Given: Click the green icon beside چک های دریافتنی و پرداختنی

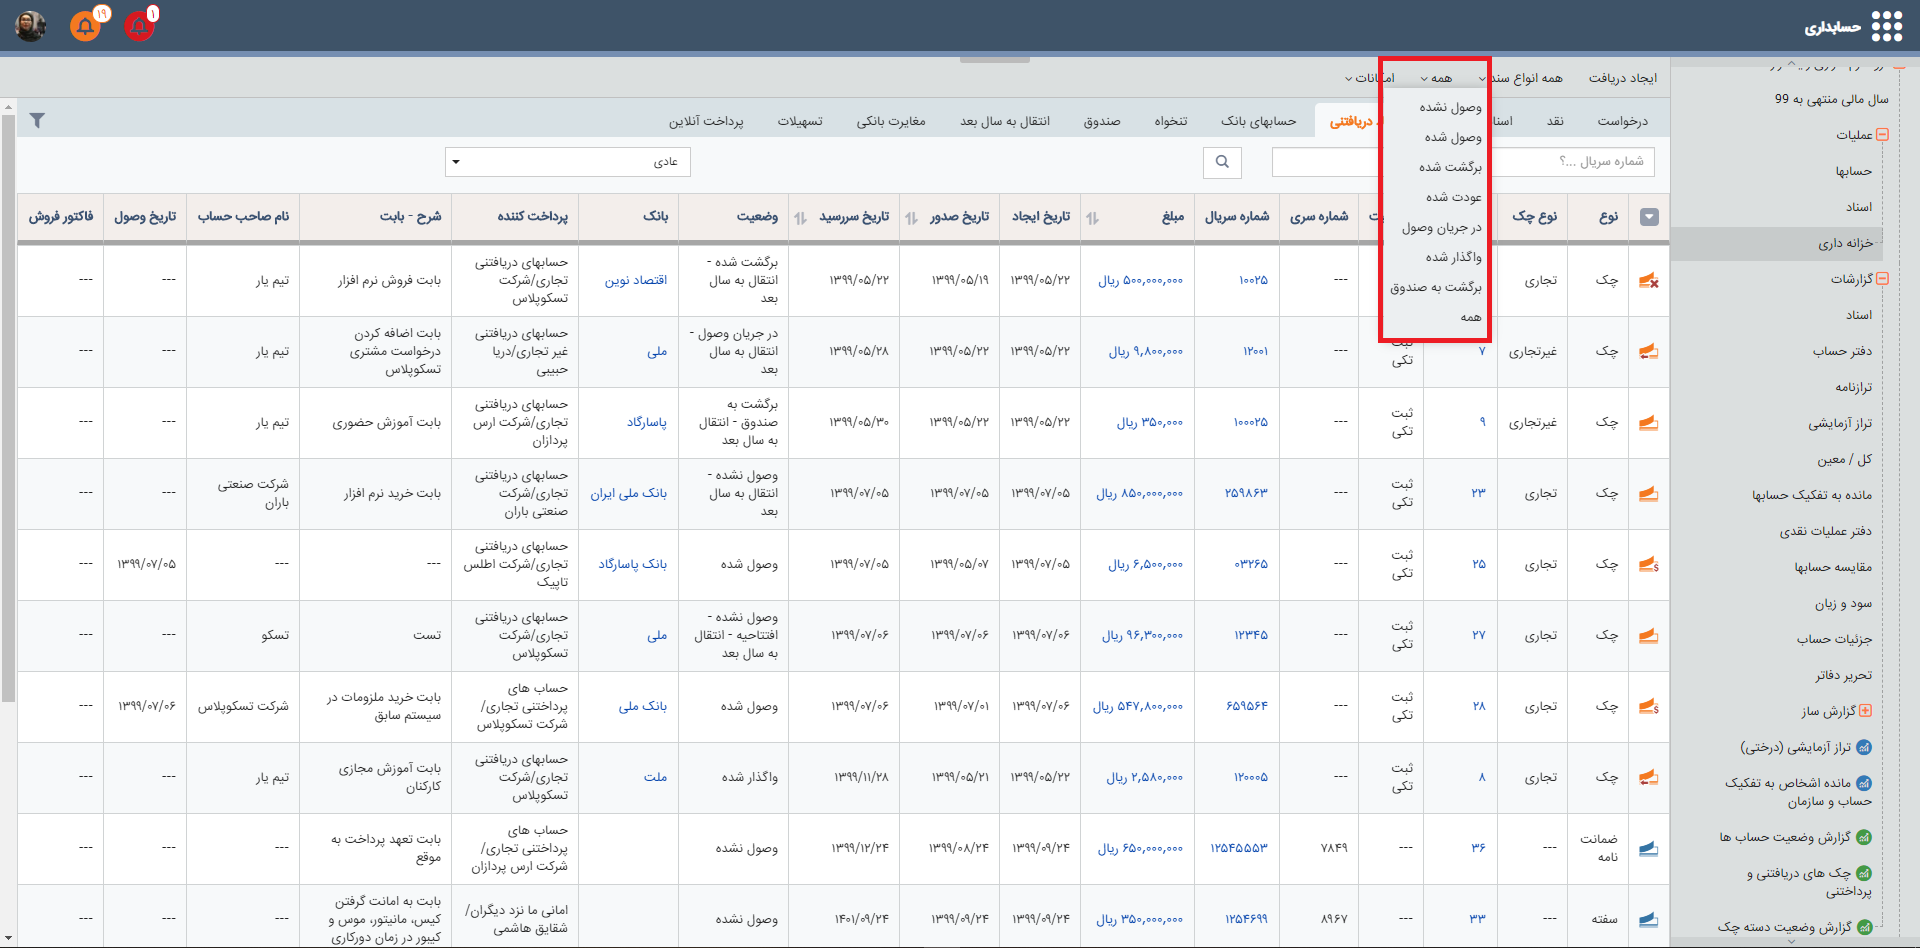Looking at the screenshot, I should click(1864, 873).
